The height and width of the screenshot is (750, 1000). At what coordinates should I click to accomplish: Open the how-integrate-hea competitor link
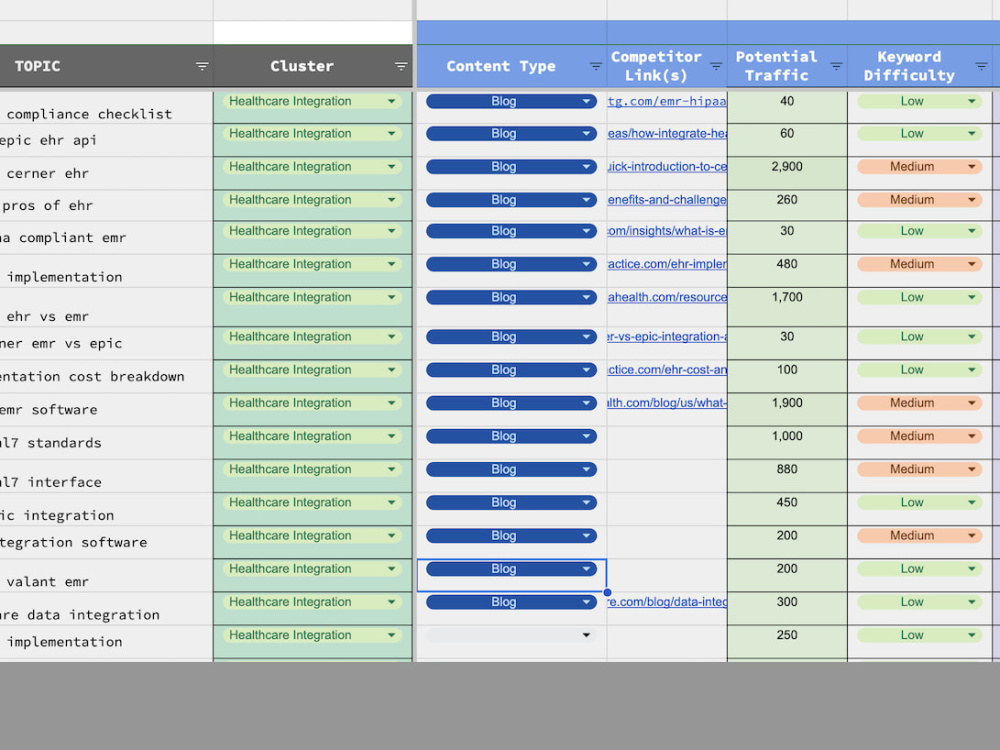(x=667, y=134)
